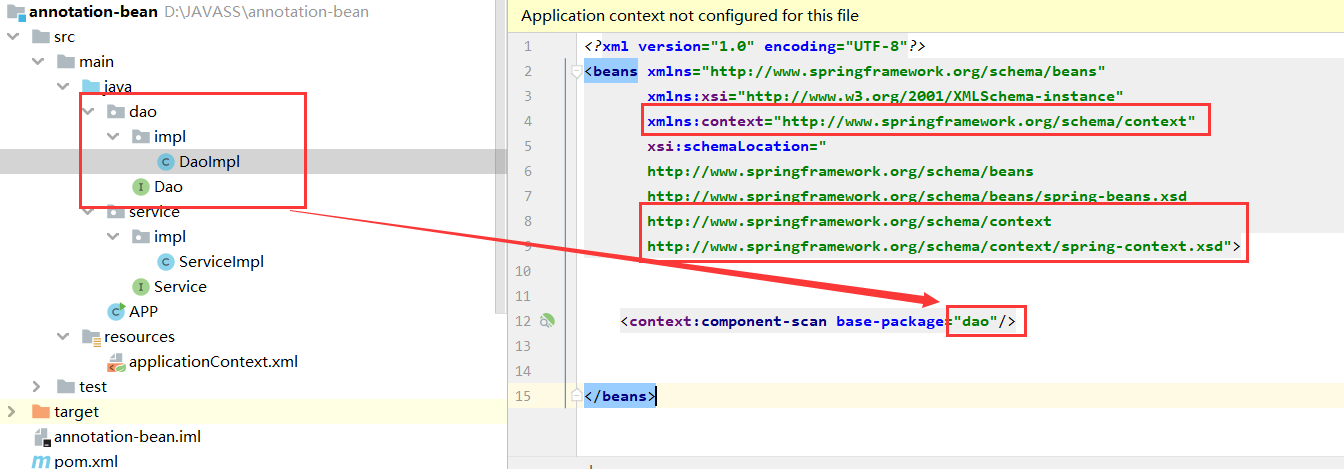Collapse the resources folder node
The height and width of the screenshot is (469, 1344).
click(62, 337)
